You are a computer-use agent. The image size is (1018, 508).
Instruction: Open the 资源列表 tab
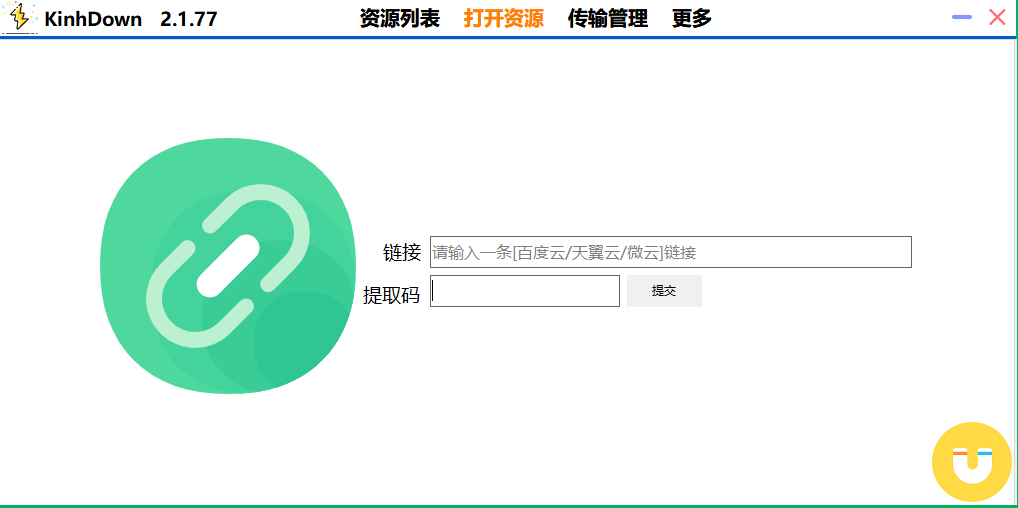tap(400, 18)
